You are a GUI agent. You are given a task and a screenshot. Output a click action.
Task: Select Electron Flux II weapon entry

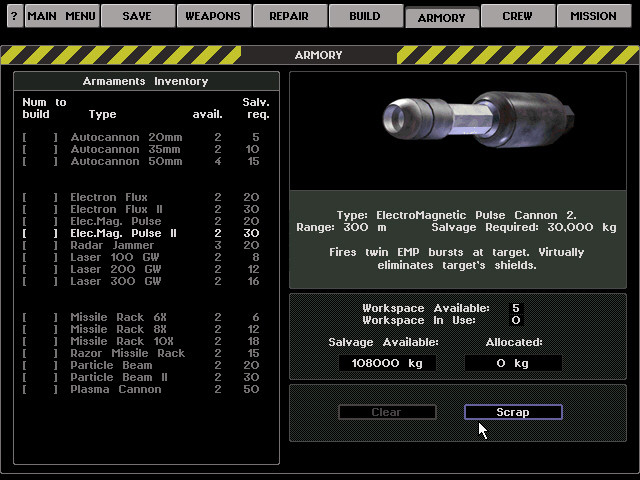tap(115, 210)
